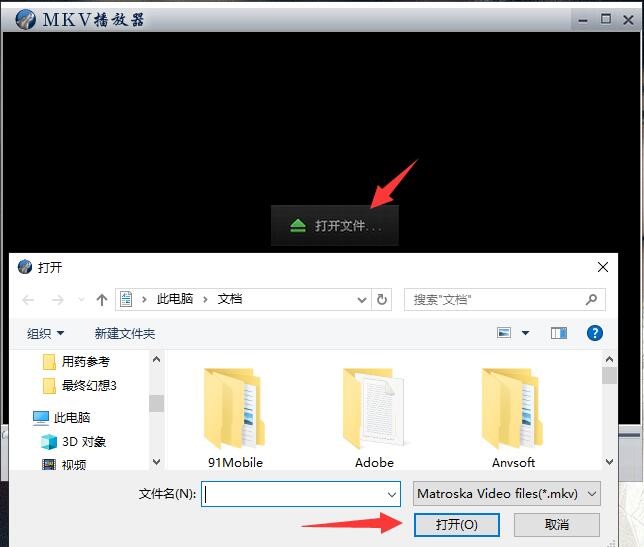Open the address bar path dropdown
Image resolution: width=644 pixels, height=547 pixels.
(x=362, y=299)
